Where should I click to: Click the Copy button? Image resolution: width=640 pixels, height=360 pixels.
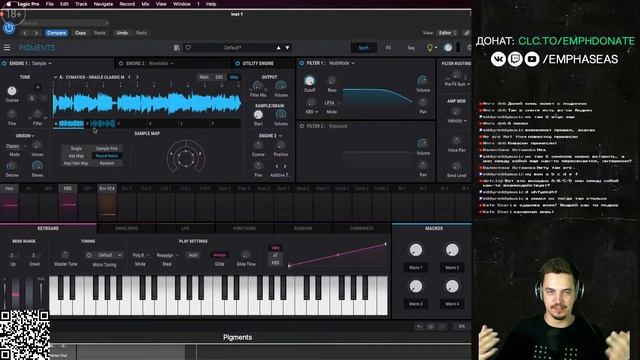[x=80, y=33]
